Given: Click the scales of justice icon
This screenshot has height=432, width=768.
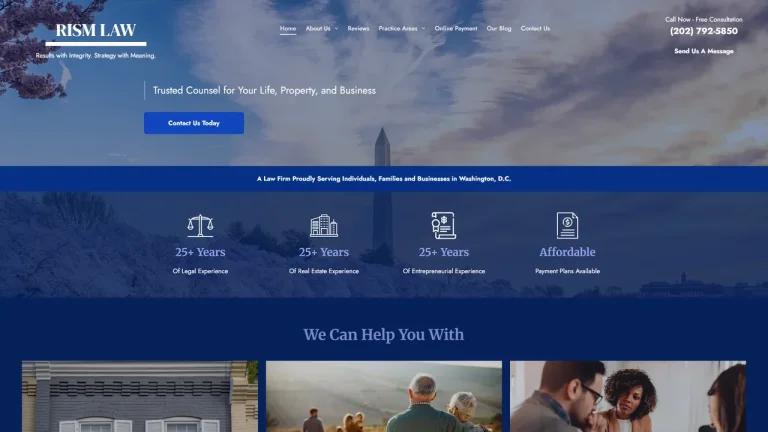Looking at the screenshot, I should (200, 226).
